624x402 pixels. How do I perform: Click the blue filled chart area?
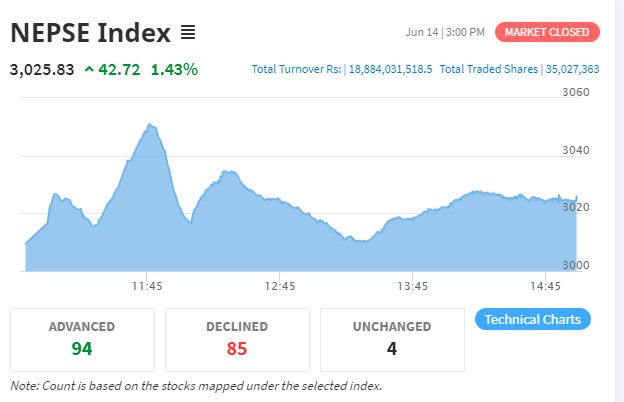tap(300, 245)
